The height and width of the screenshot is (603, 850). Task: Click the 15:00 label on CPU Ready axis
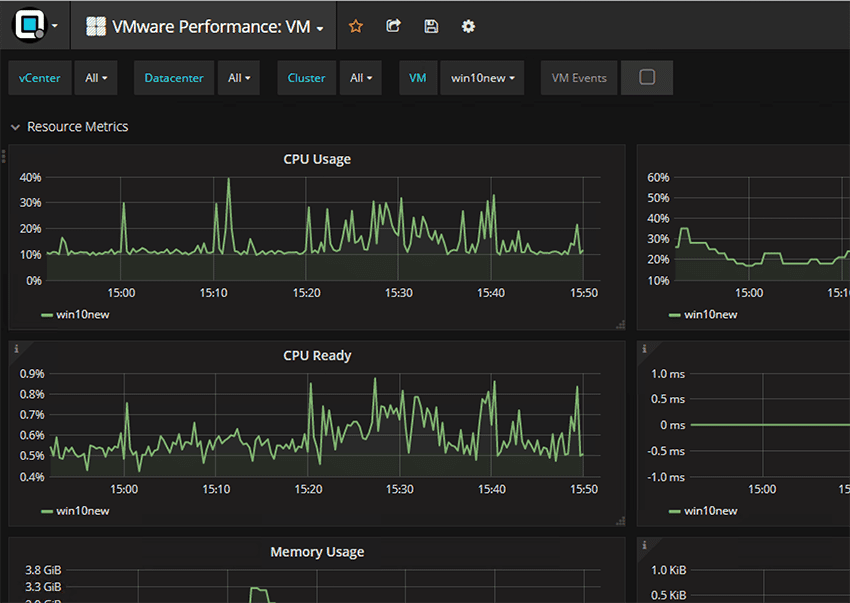pyautogui.click(x=124, y=489)
